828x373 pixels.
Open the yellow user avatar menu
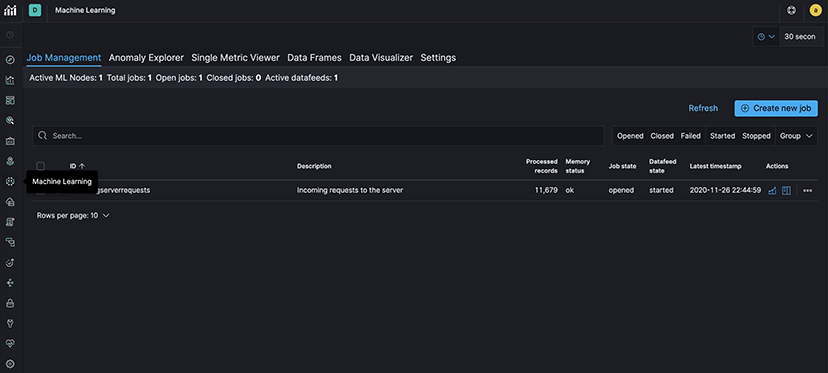pos(815,10)
